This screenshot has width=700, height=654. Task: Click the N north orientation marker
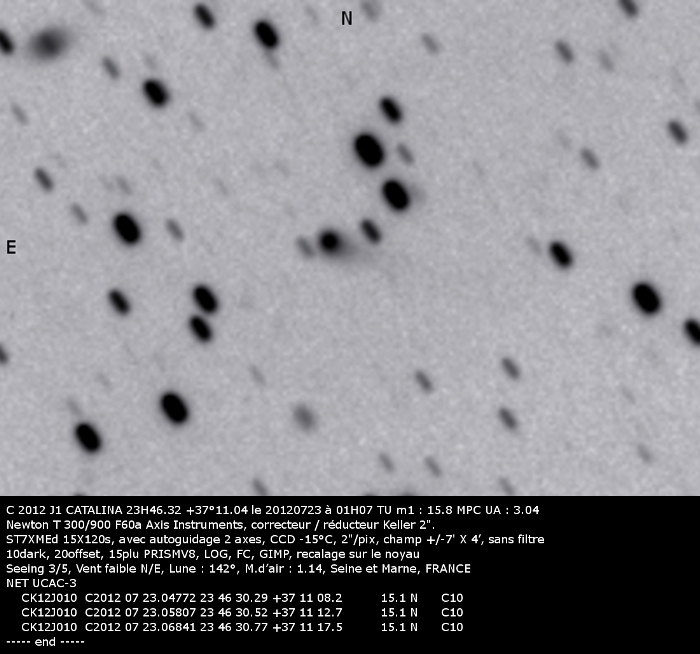coord(347,18)
